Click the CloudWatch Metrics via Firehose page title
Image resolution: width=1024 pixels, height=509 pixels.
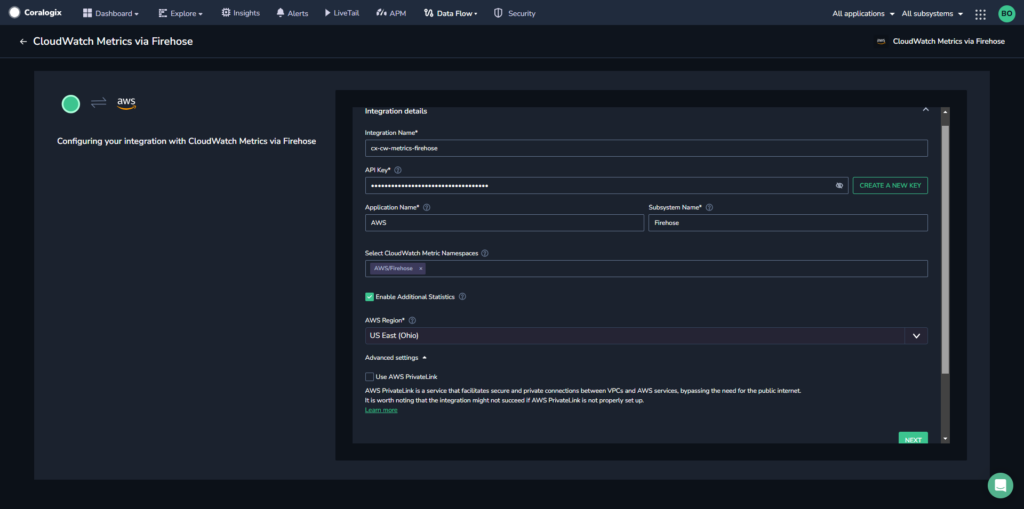113,41
